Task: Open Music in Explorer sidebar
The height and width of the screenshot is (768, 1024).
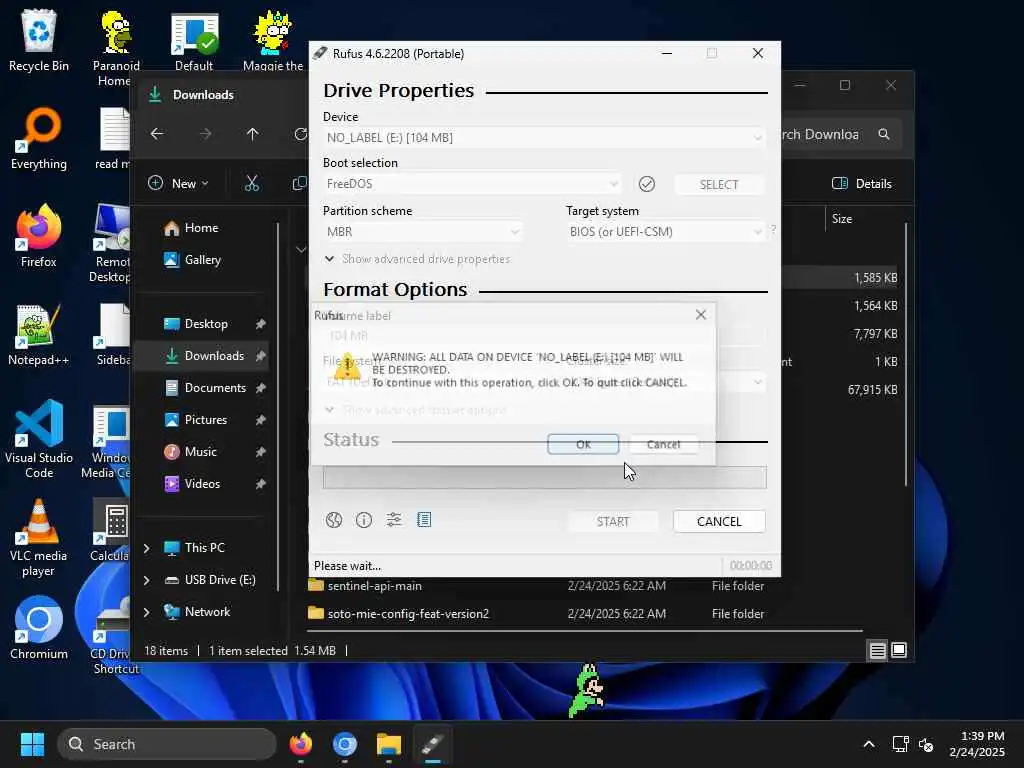Action: 200,452
